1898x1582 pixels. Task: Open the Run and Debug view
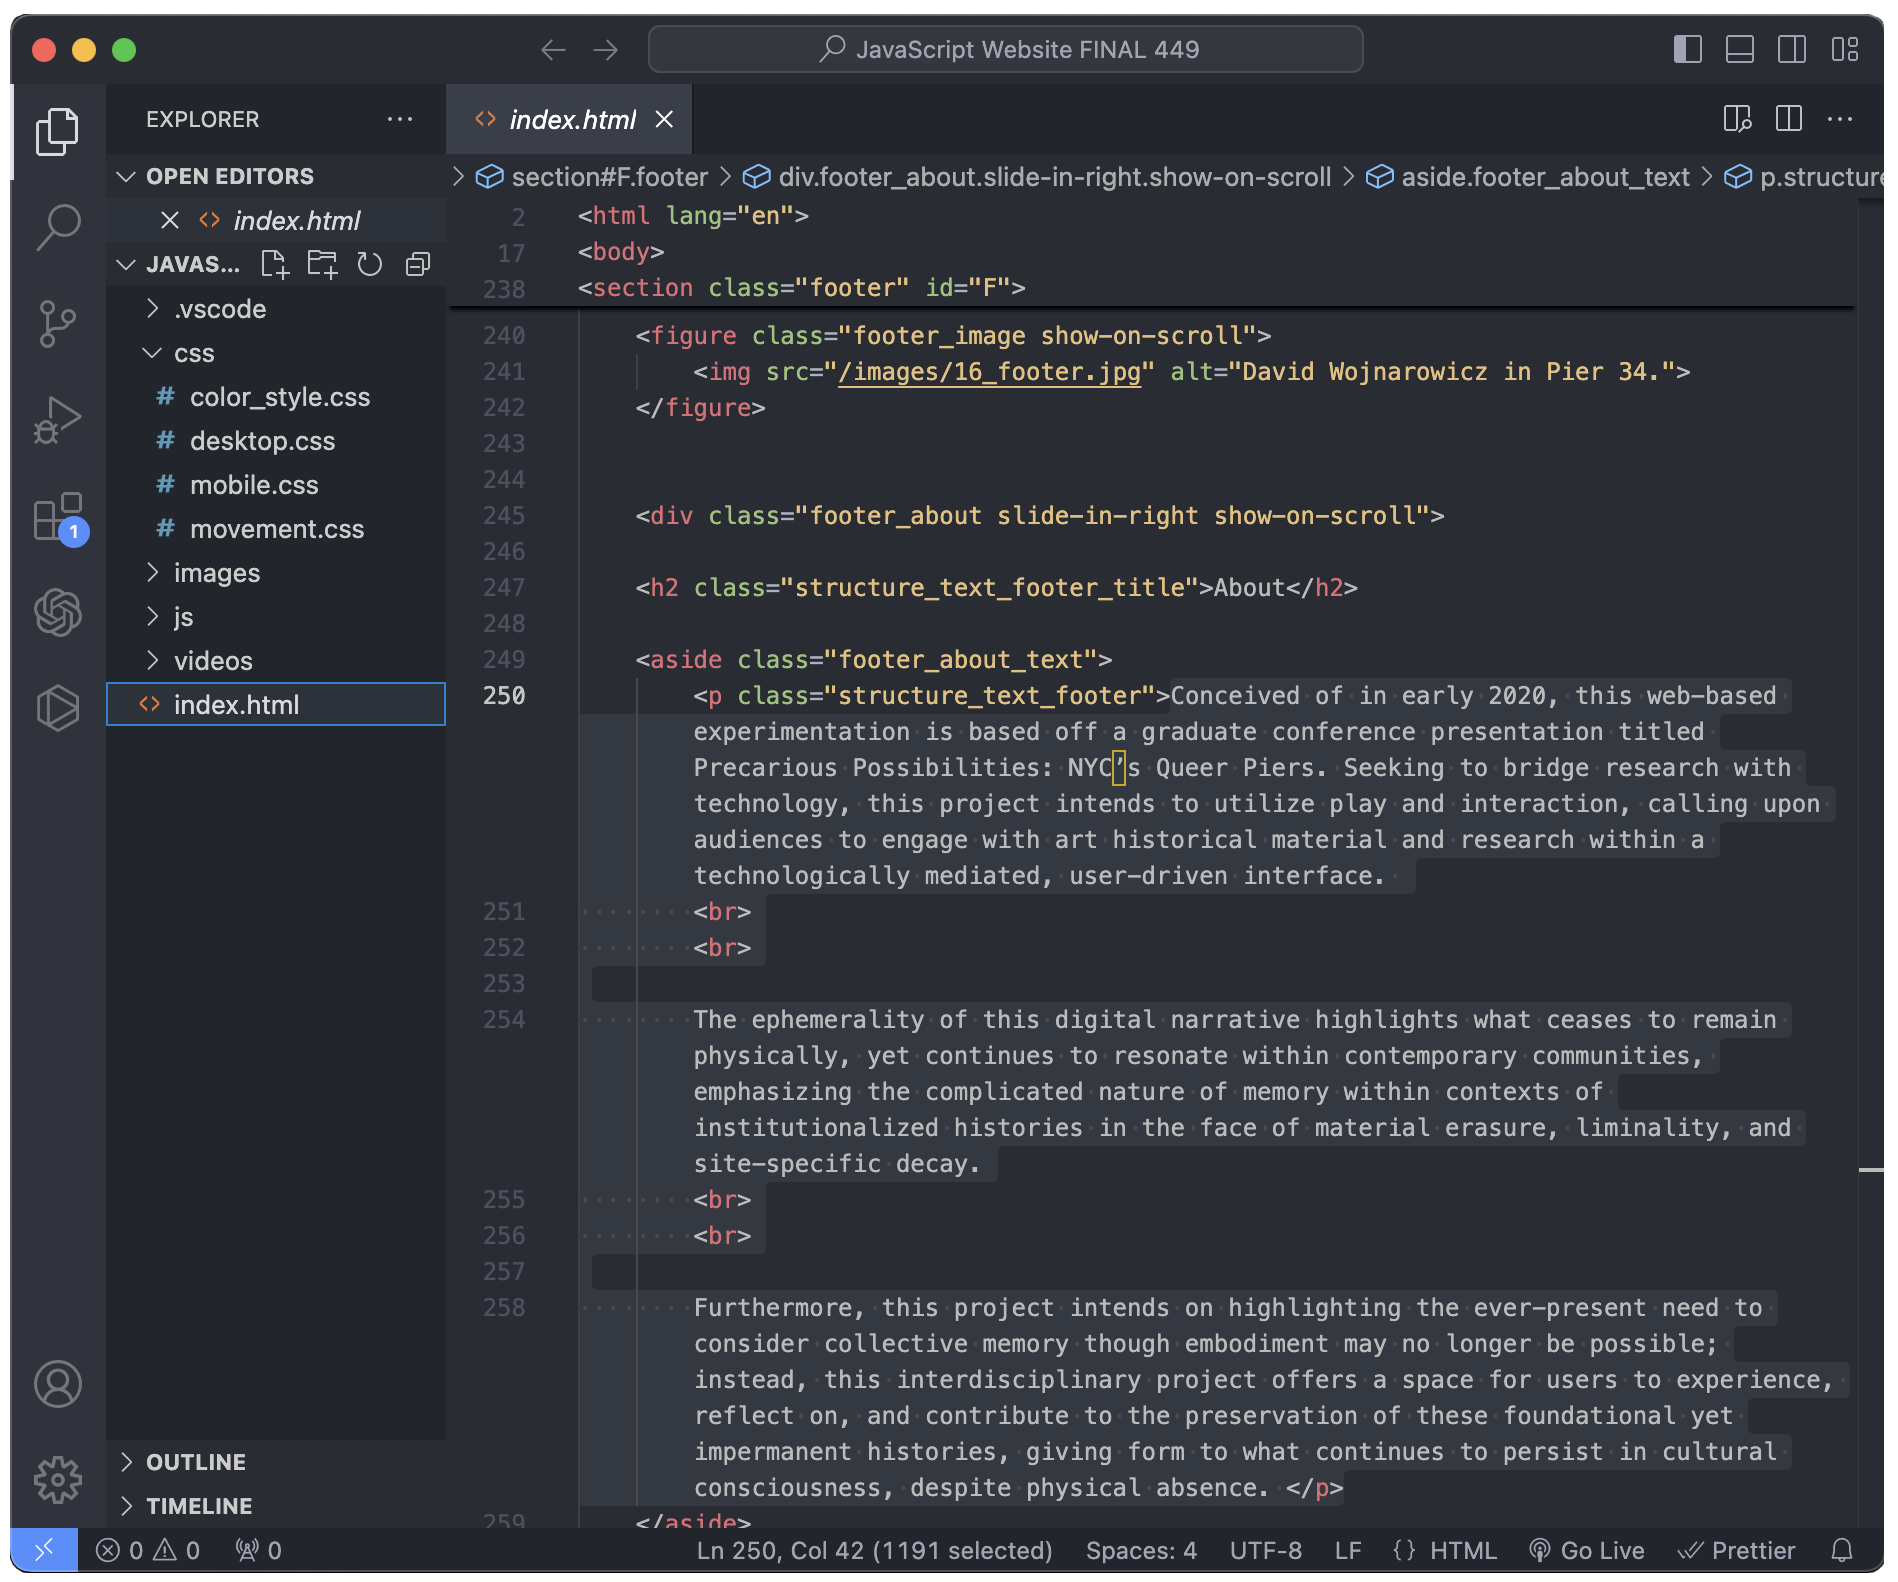coord(58,420)
